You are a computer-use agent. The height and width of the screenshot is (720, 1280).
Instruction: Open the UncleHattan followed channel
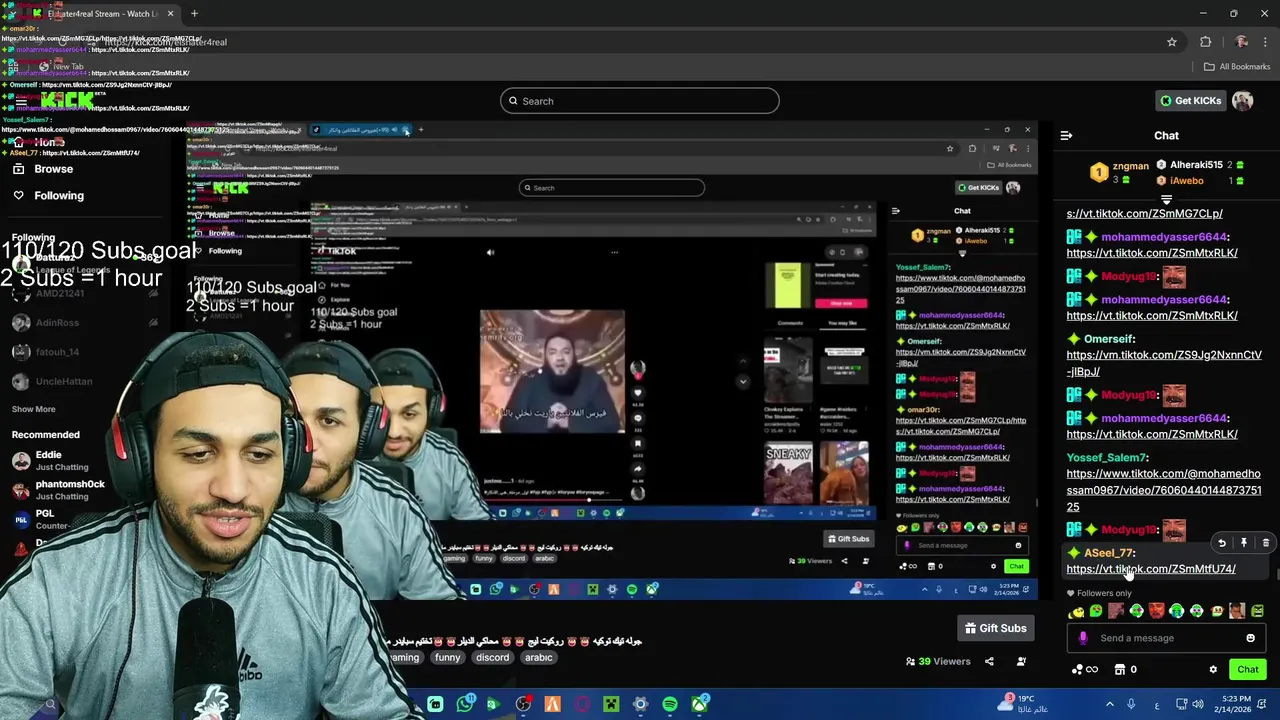point(63,382)
